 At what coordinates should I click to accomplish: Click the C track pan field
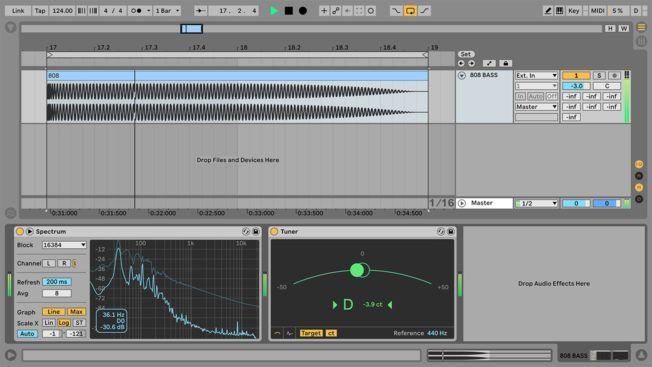[607, 86]
